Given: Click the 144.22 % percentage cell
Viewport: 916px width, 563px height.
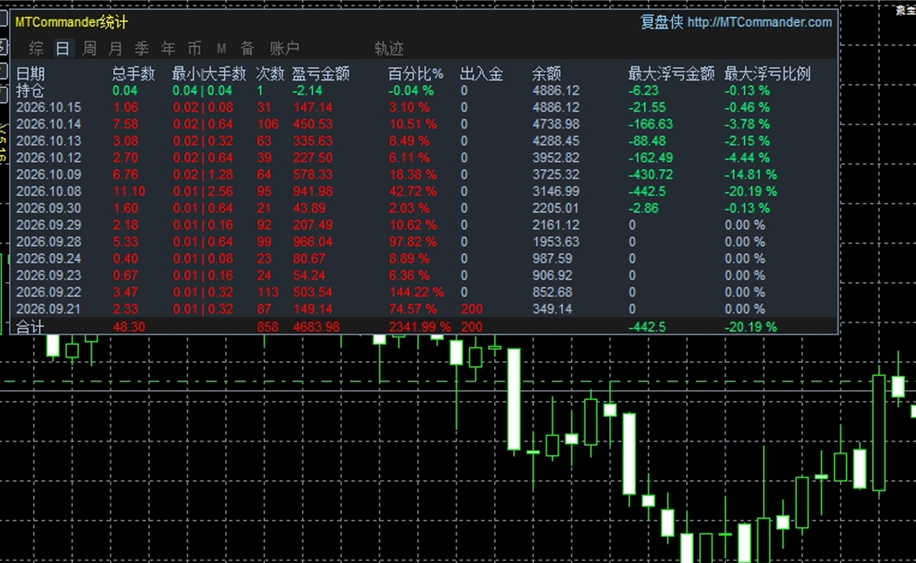Looking at the screenshot, I should [417, 292].
